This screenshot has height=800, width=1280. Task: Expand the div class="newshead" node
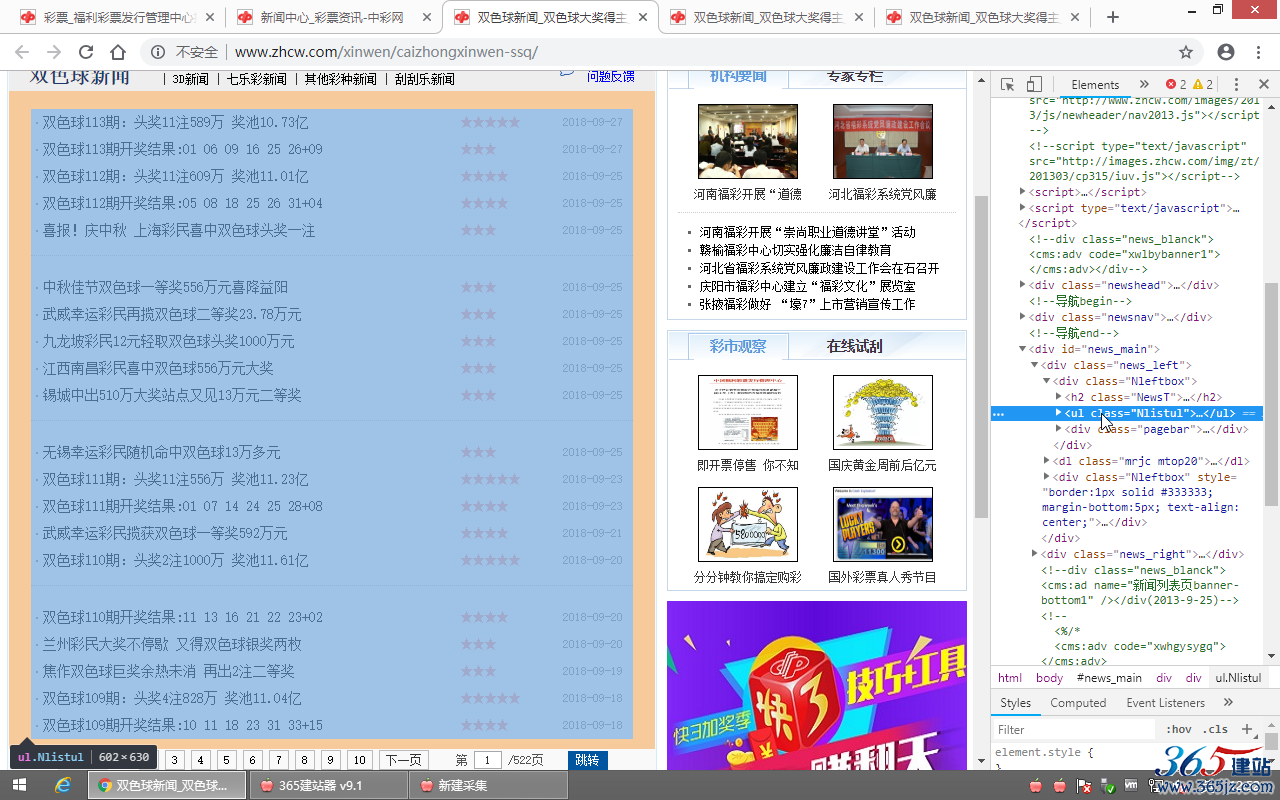tap(1023, 285)
